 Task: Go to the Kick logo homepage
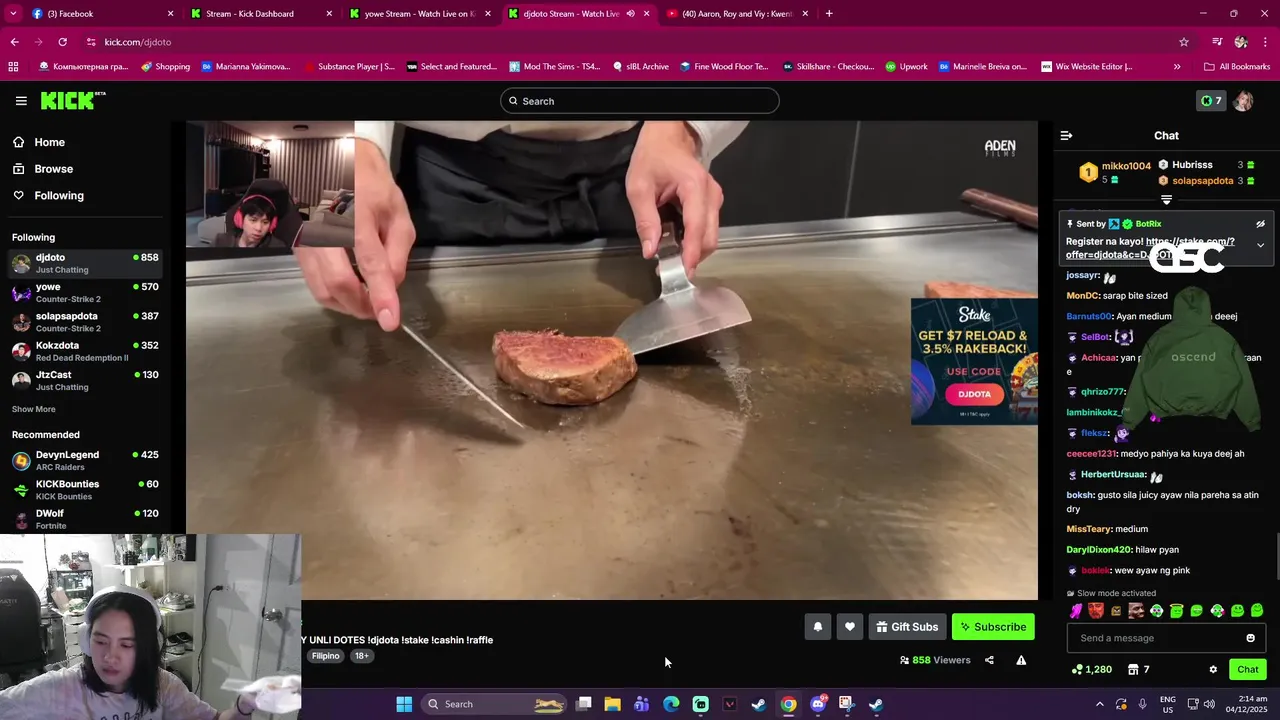[x=72, y=100]
